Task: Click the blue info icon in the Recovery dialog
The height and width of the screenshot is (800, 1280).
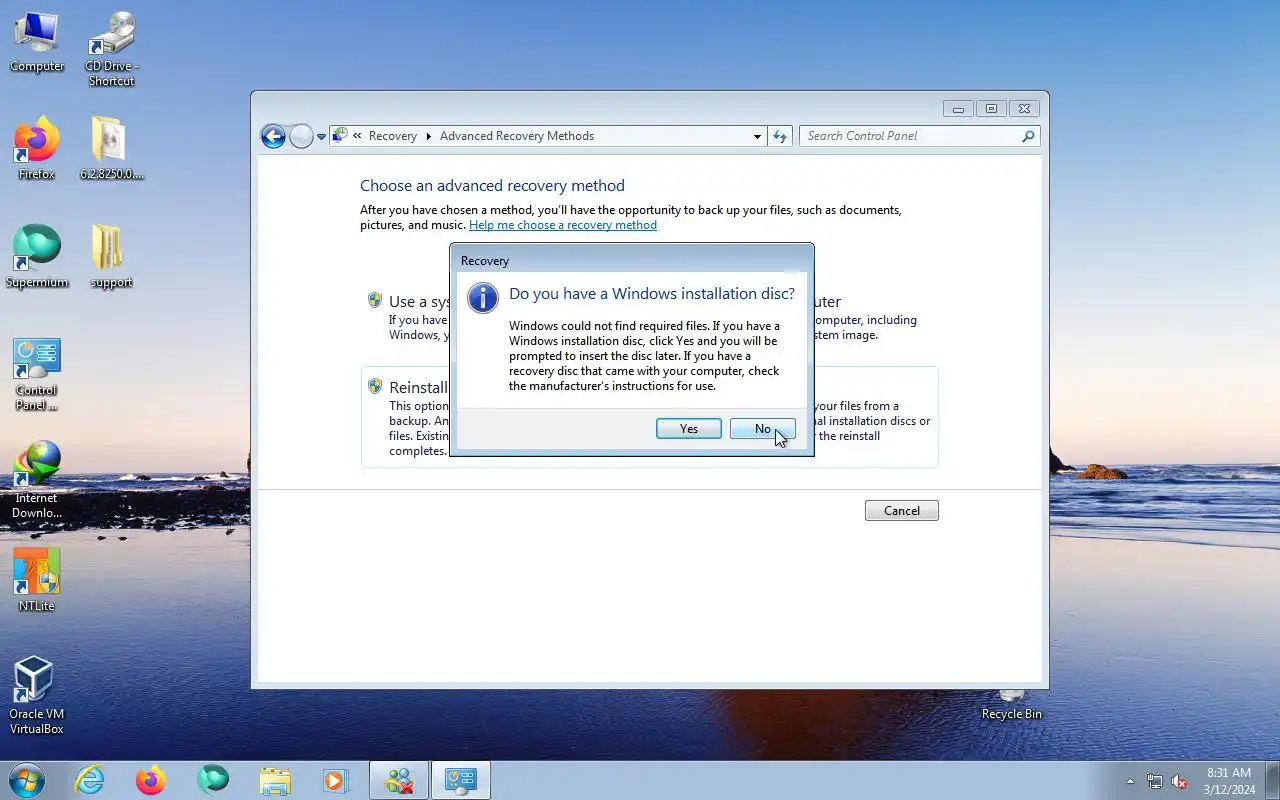Action: [483, 298]
